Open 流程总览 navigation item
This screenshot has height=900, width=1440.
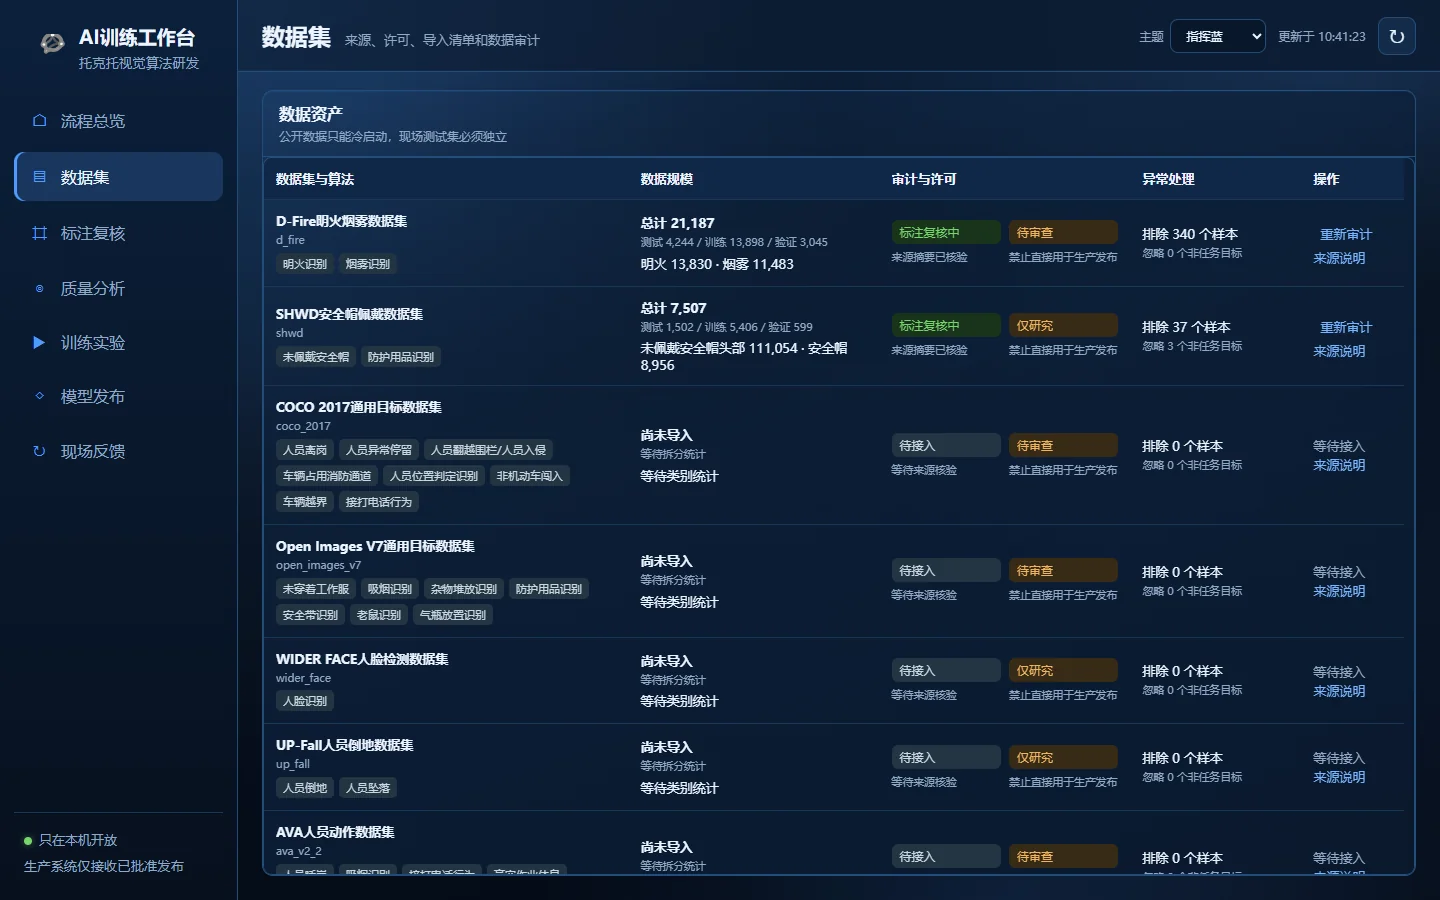119,121
